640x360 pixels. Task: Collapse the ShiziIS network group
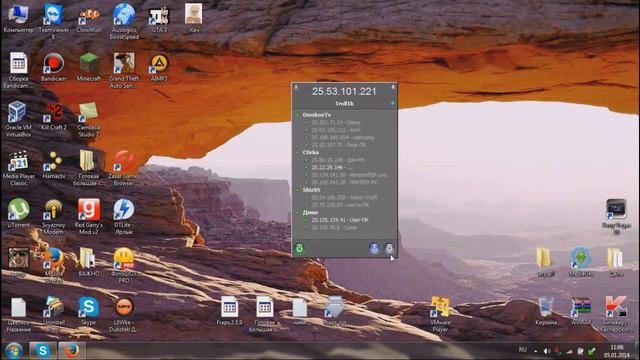coord(298,190)
